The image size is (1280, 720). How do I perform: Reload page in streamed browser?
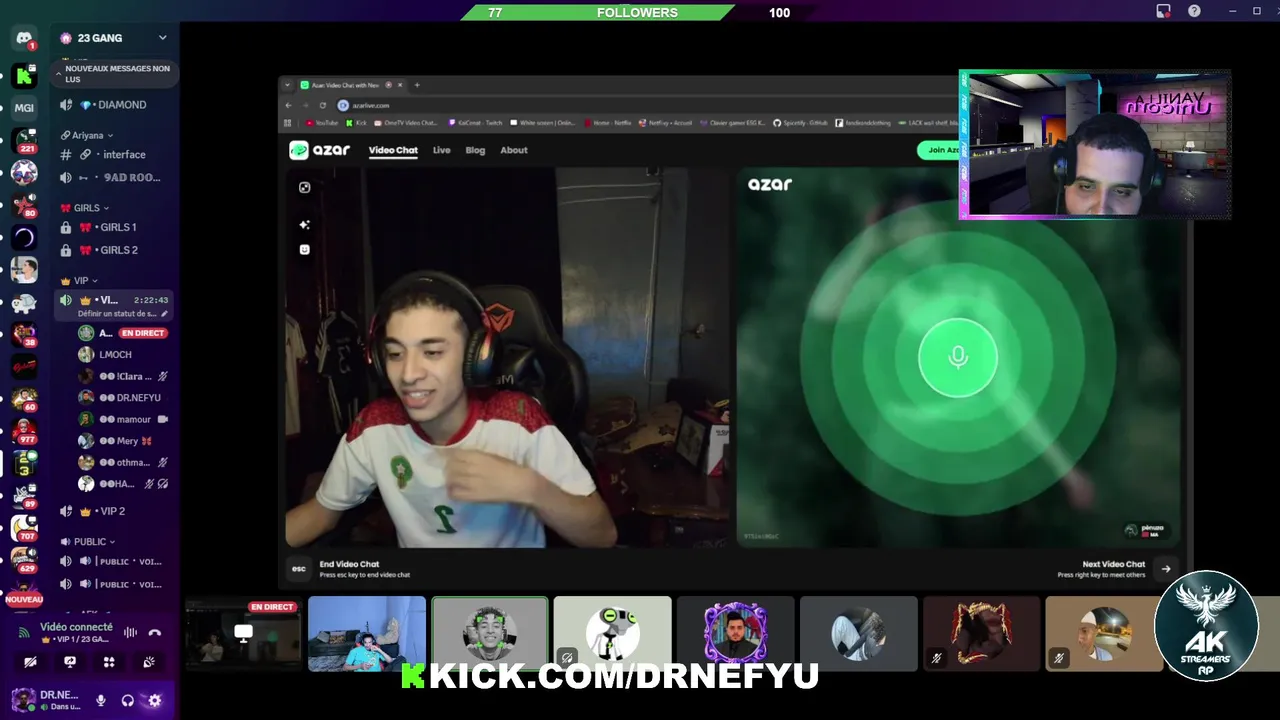coord(322,105)
